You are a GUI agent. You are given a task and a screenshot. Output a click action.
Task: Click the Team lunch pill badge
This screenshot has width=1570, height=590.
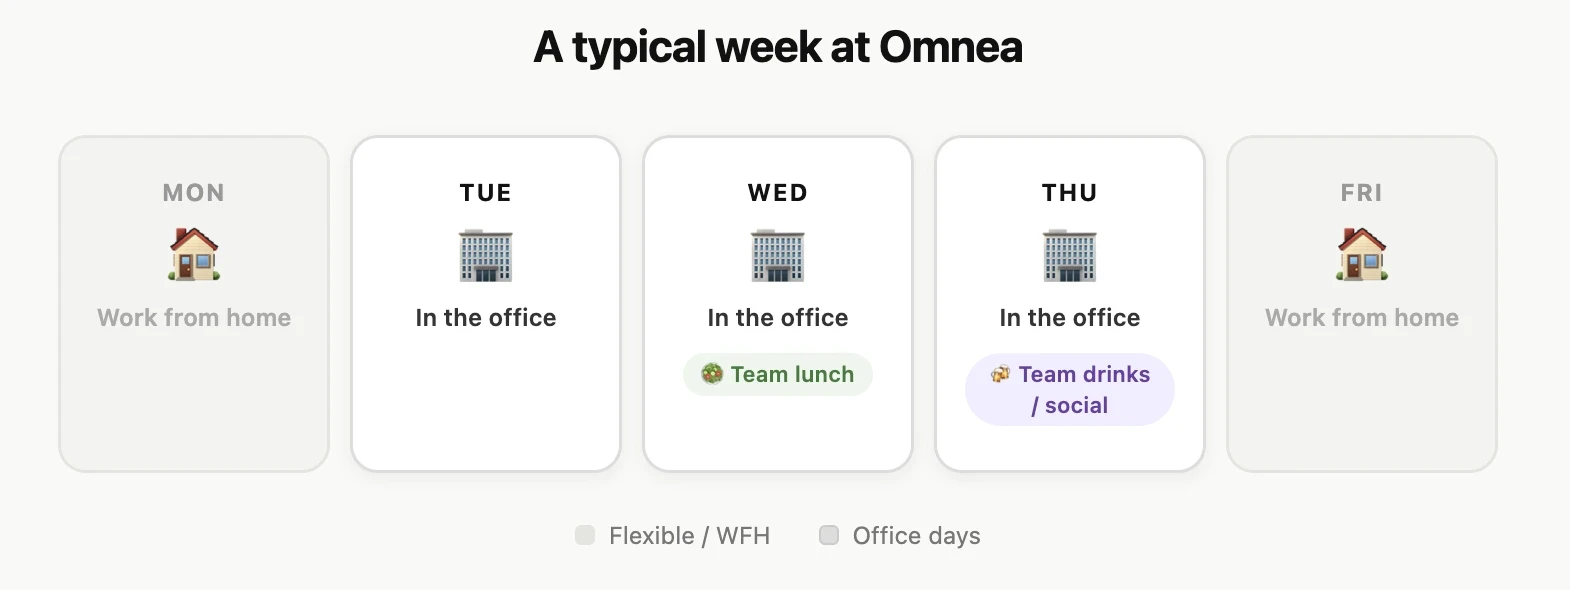click(x=778, y=374)
